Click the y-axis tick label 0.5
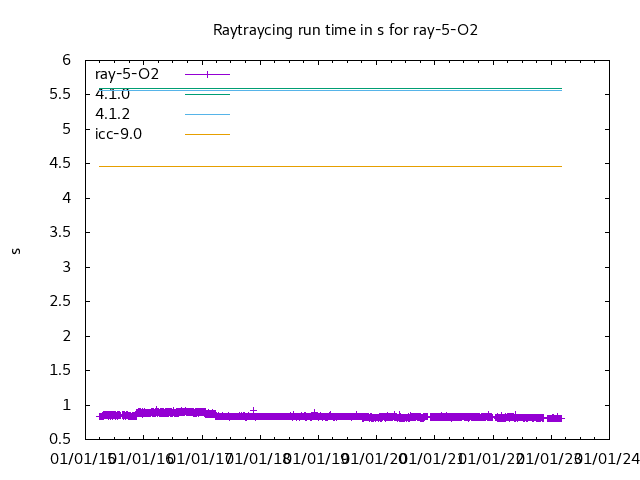640x480 pixels. (61, 440)
